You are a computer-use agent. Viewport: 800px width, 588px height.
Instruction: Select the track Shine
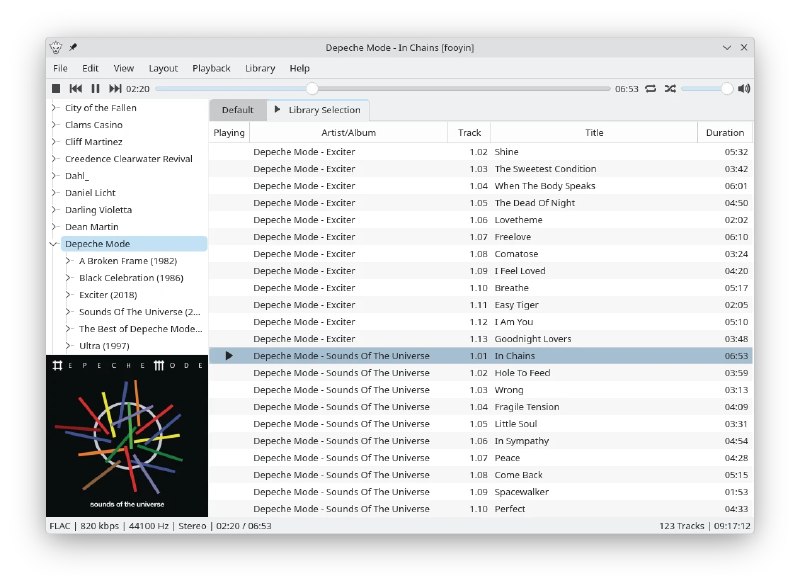coord(481,152)
